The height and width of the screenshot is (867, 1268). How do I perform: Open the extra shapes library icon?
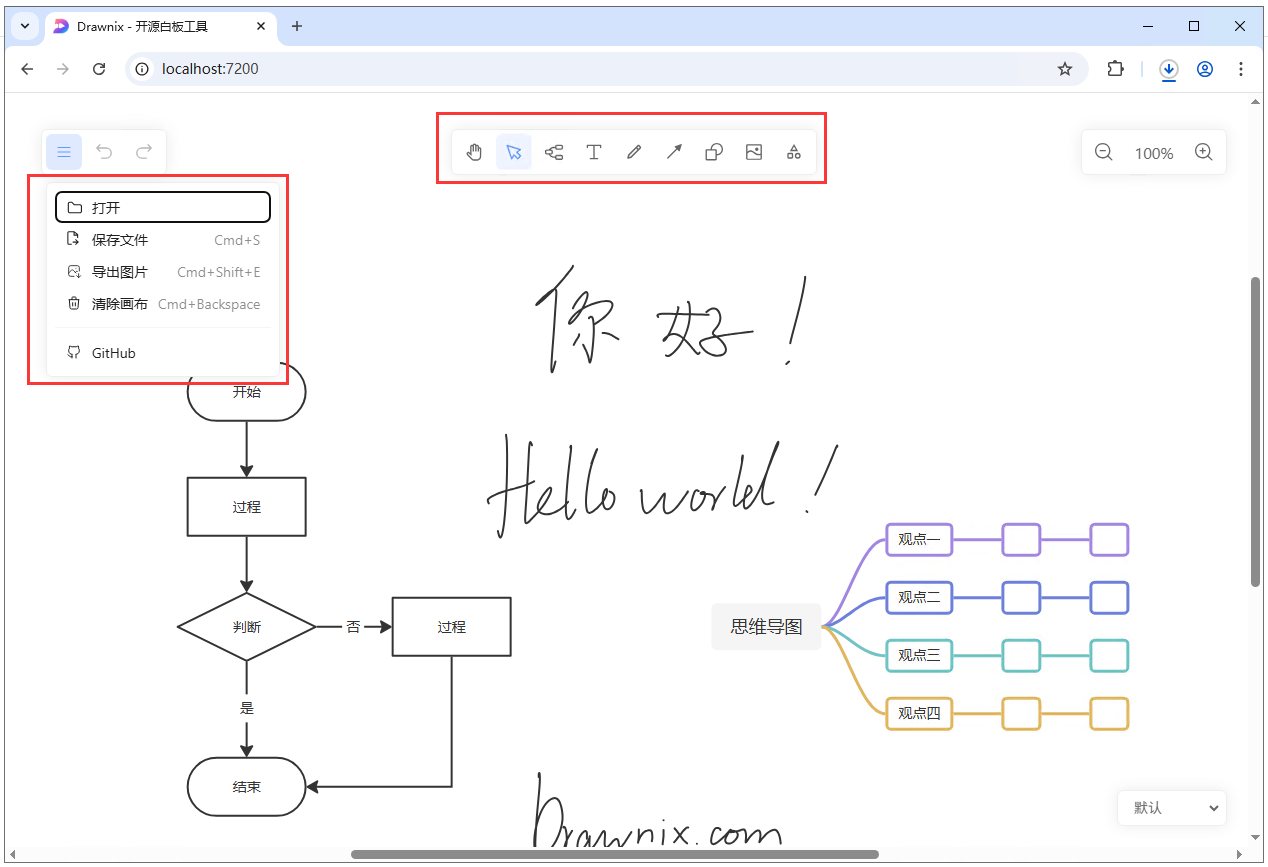pos(794,152)
